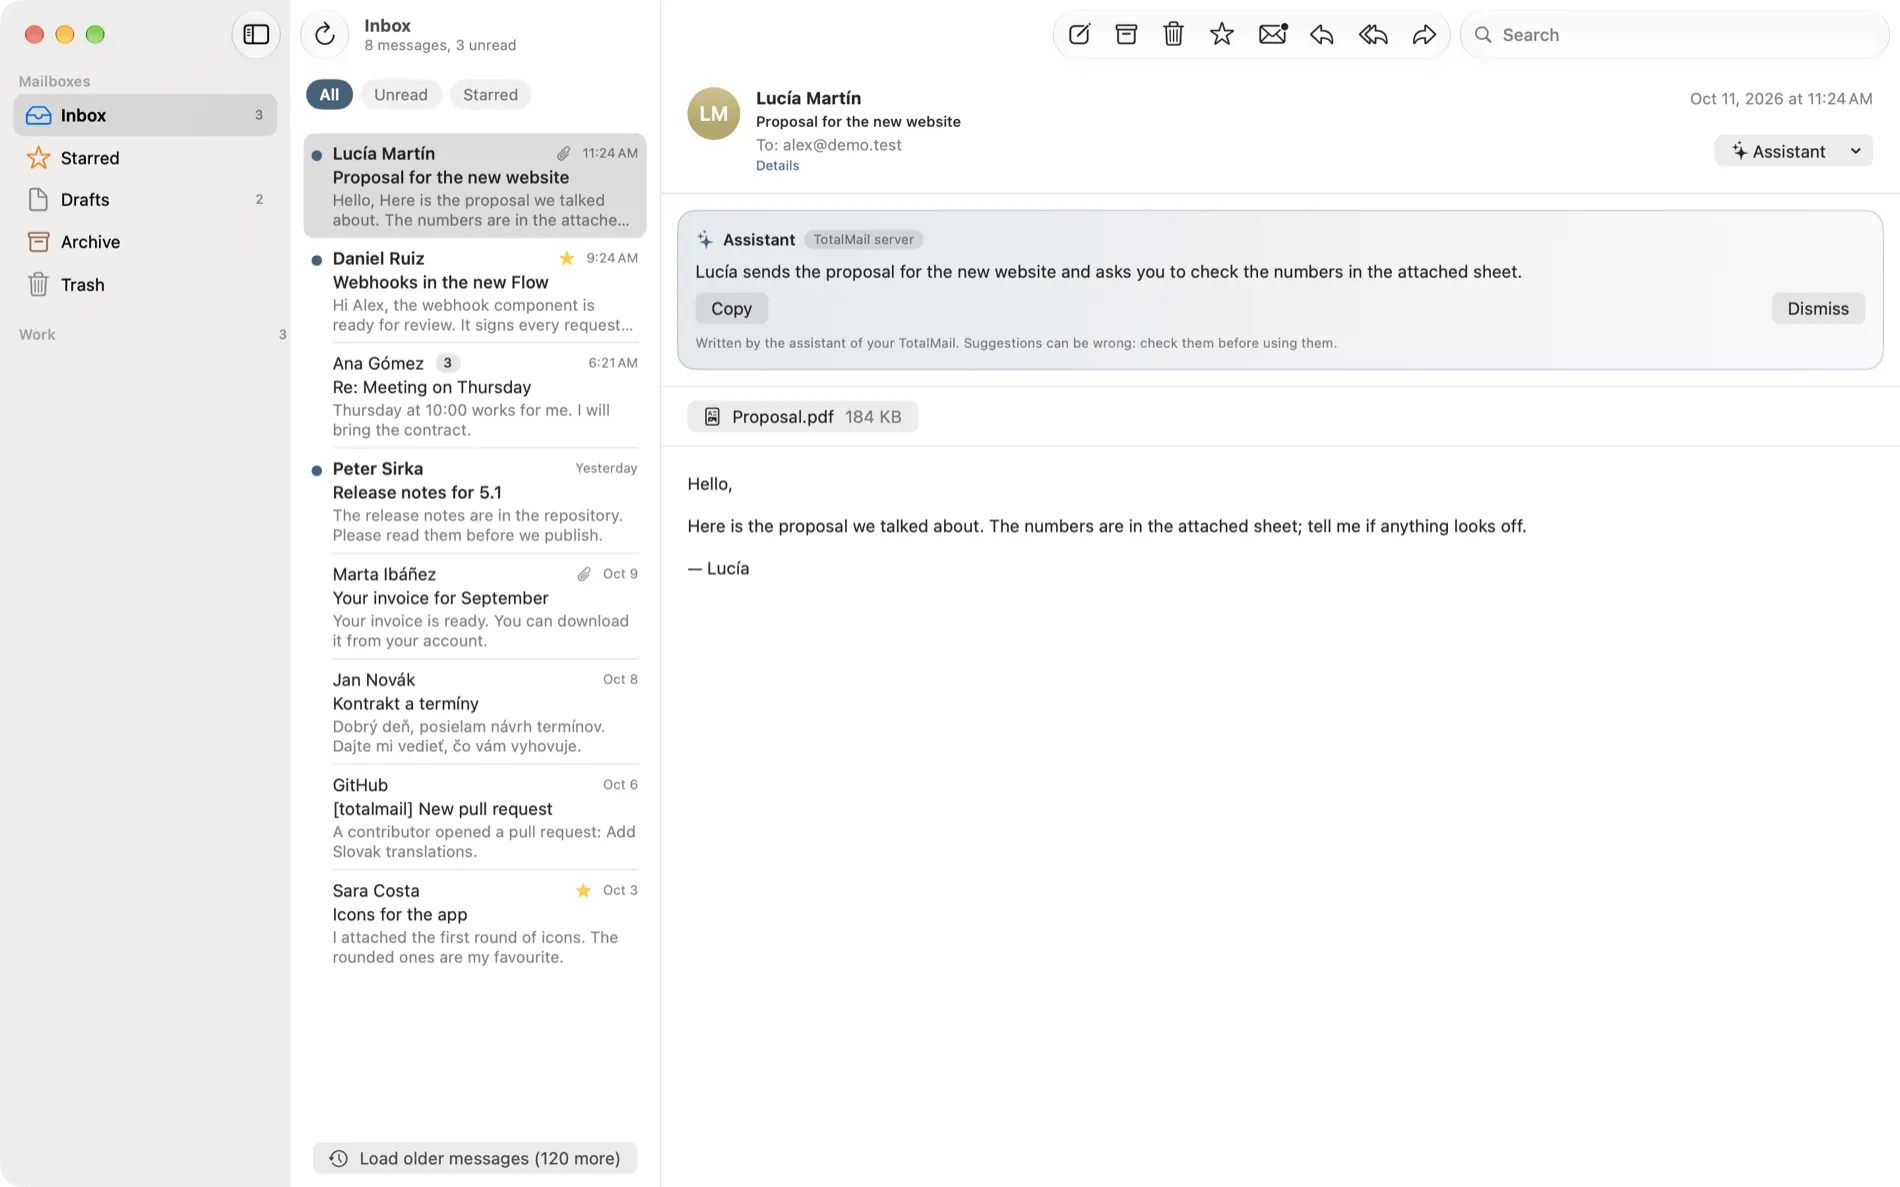This screenshot has width=1900, height=1187.
Task: Open the Trash mailbox
Action: (x=145, y=285)
